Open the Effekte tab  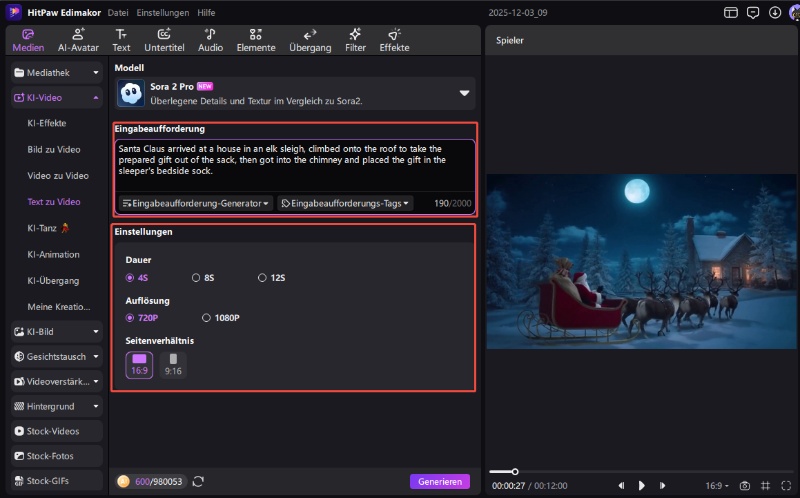point(394,40)
